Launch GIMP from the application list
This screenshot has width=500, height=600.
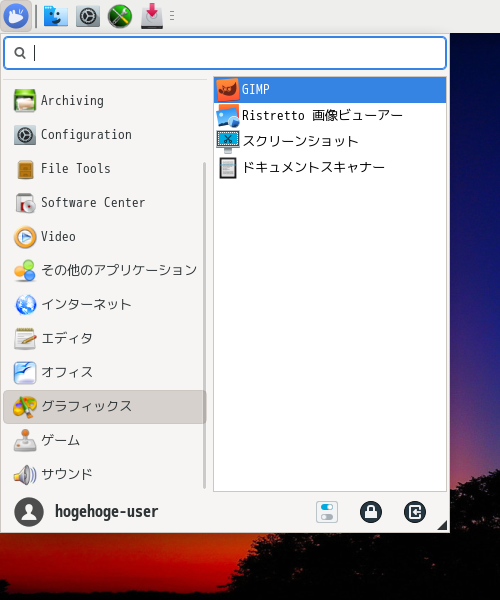(330, 90)
